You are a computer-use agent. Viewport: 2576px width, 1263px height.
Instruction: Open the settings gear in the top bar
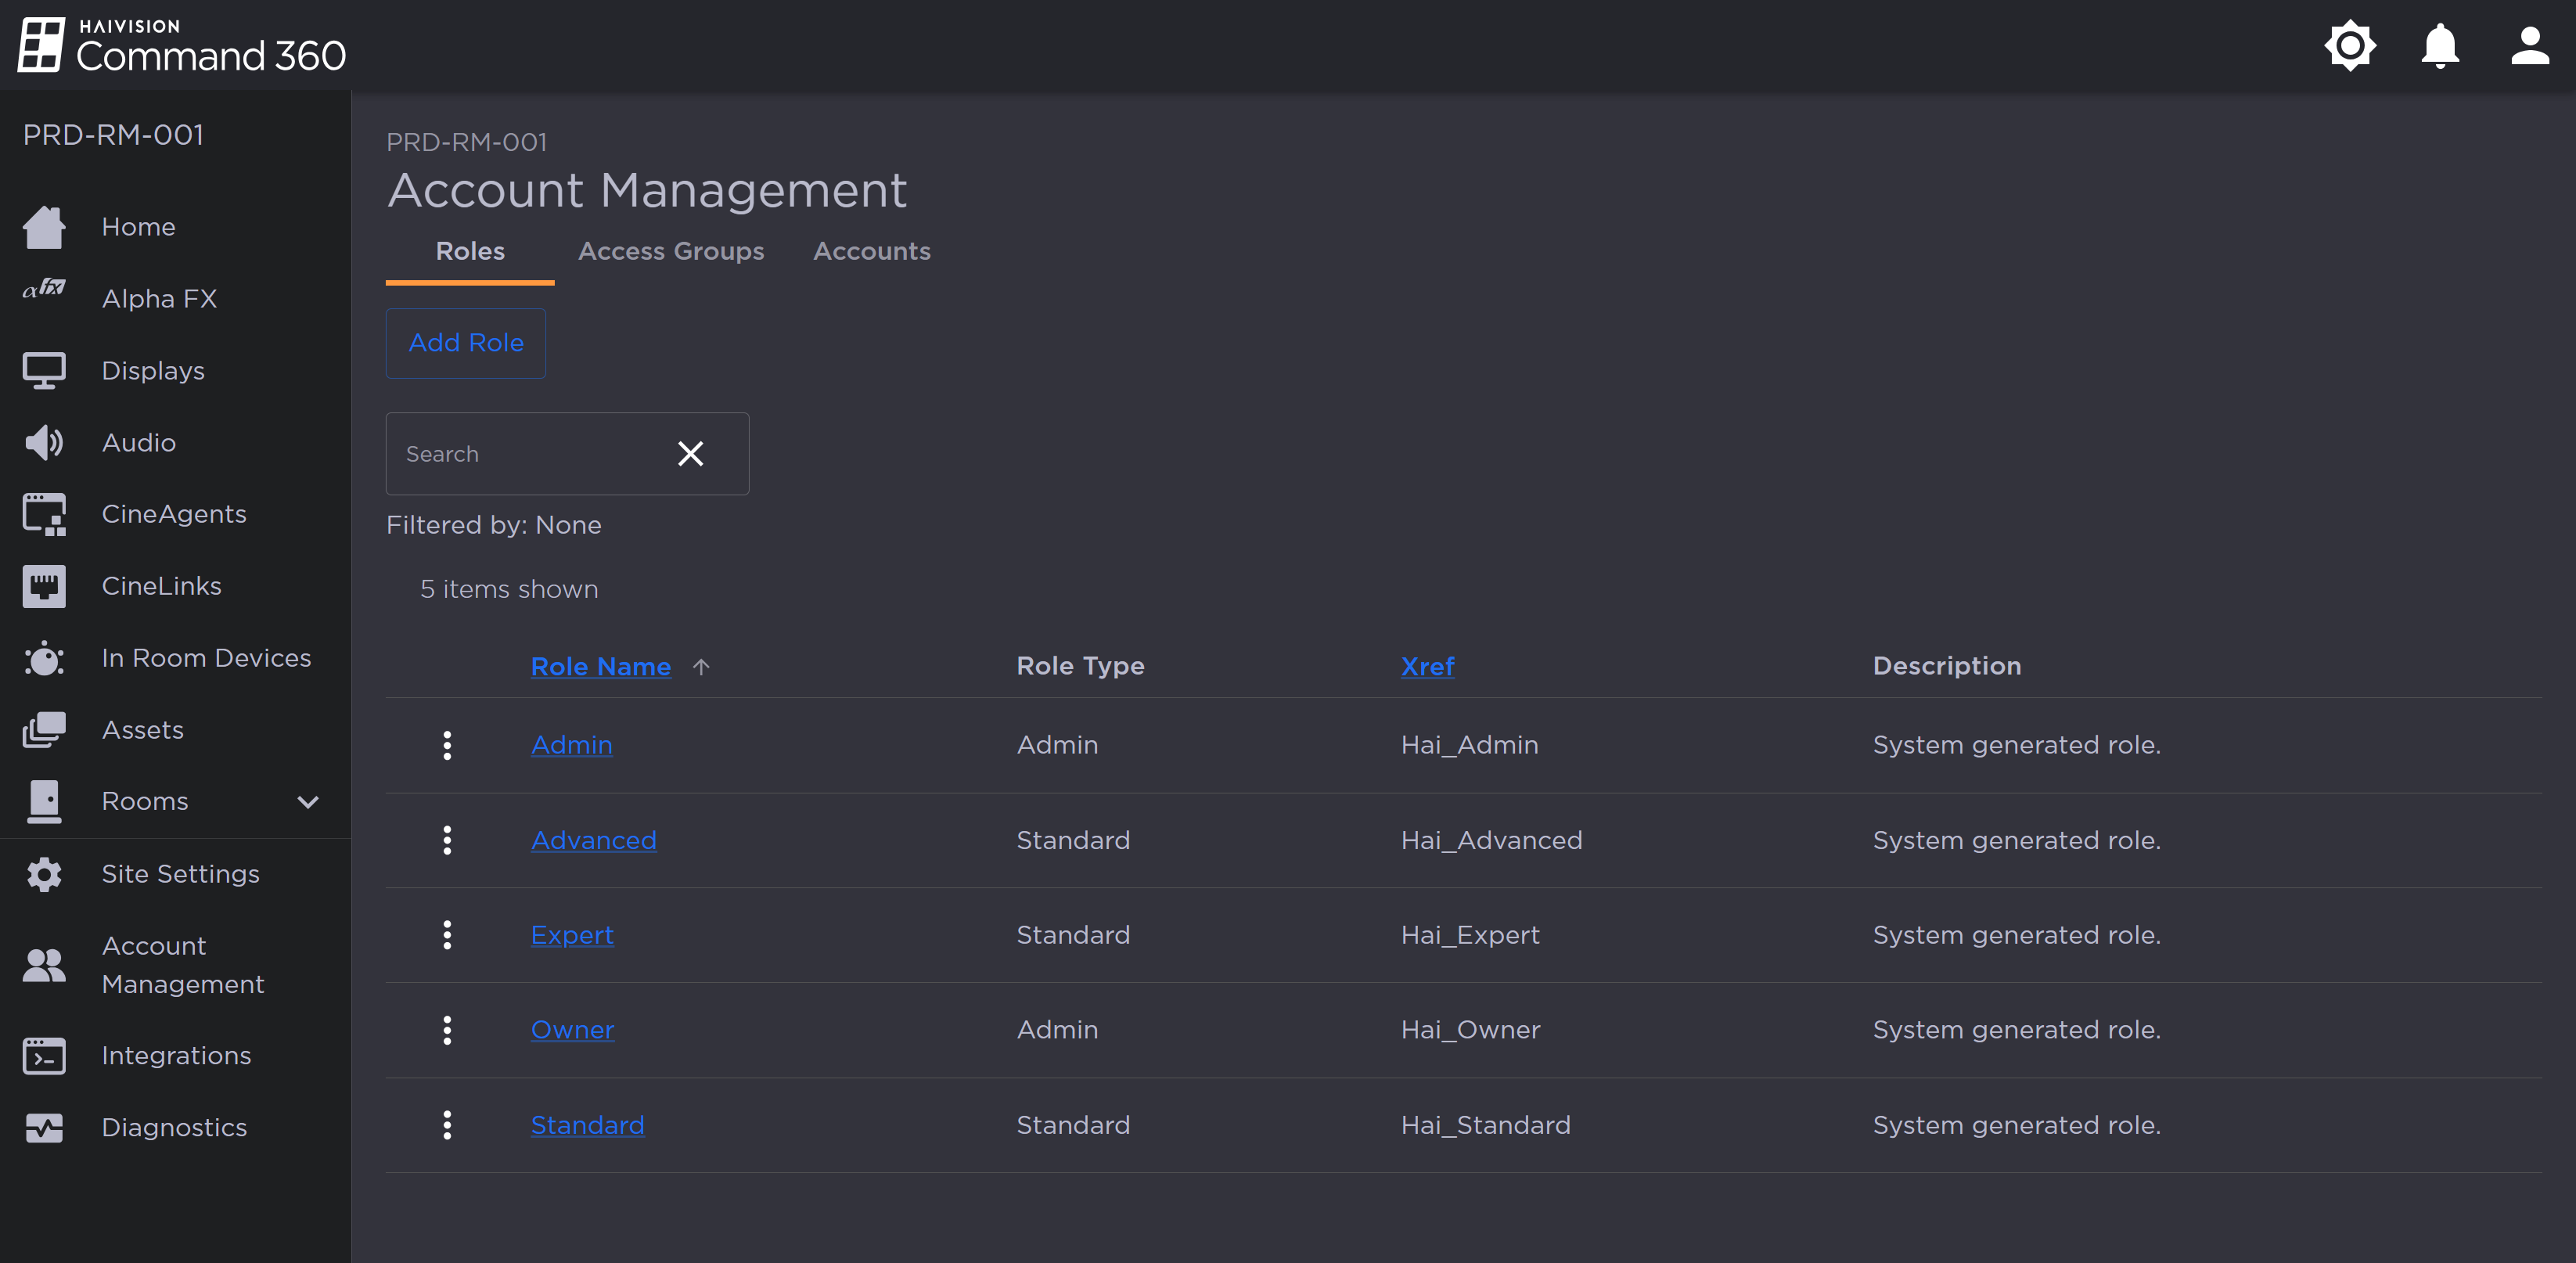[2350, 45]
